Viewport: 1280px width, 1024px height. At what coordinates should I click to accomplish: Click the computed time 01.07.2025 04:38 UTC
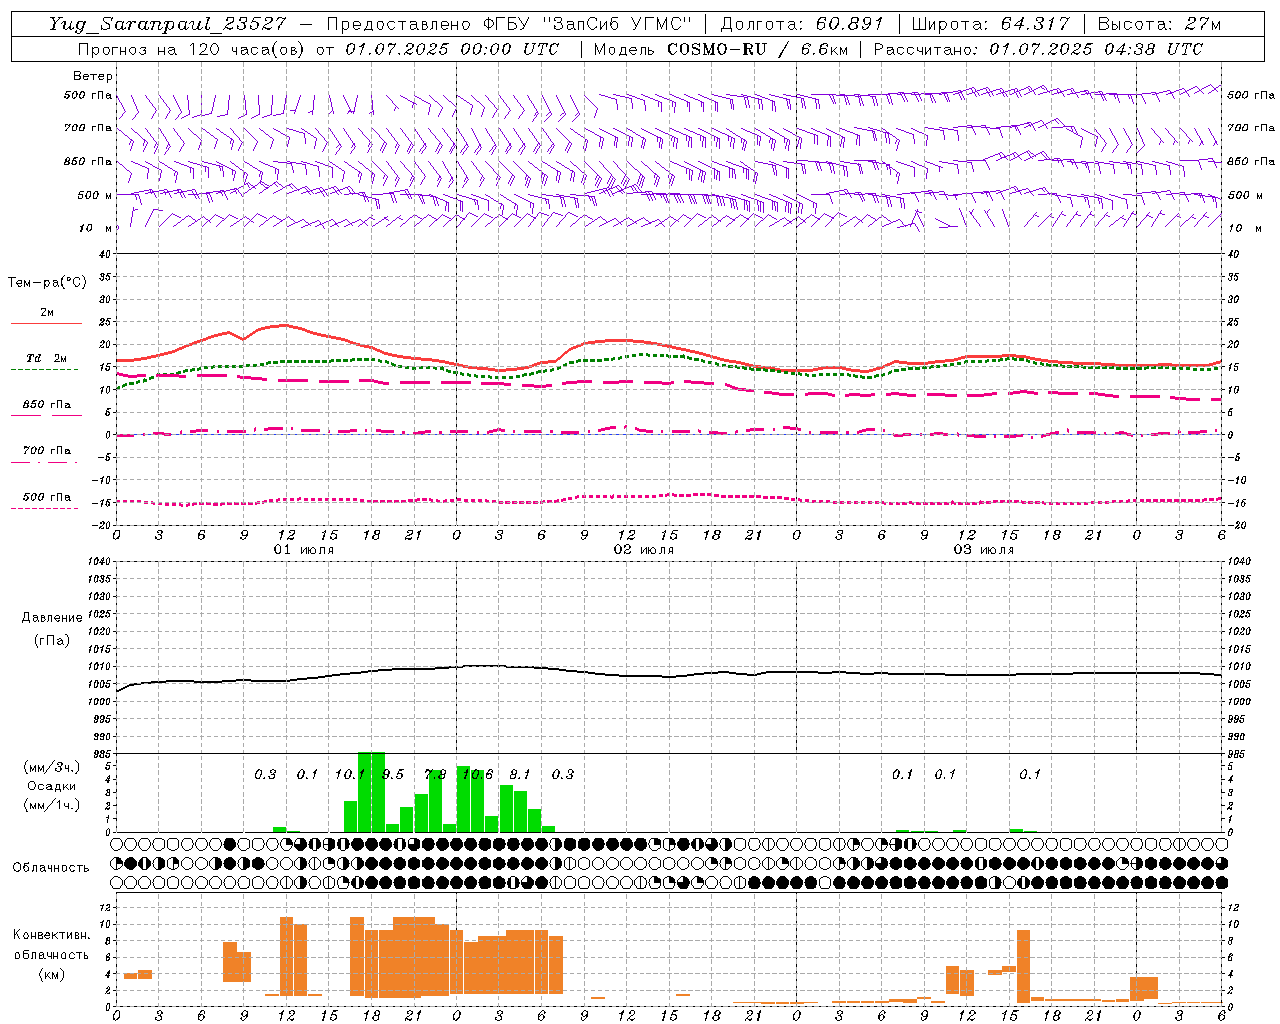[1096, 49]
